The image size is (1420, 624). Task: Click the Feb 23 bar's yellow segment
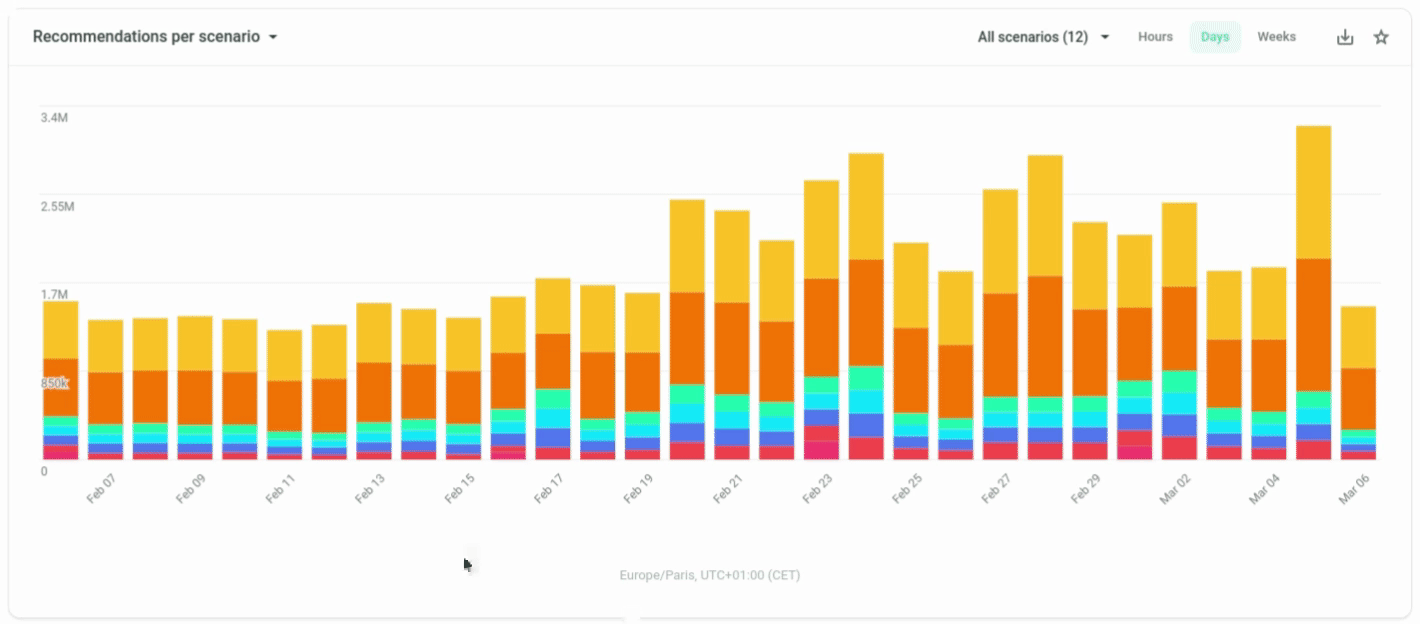[821, 229]
